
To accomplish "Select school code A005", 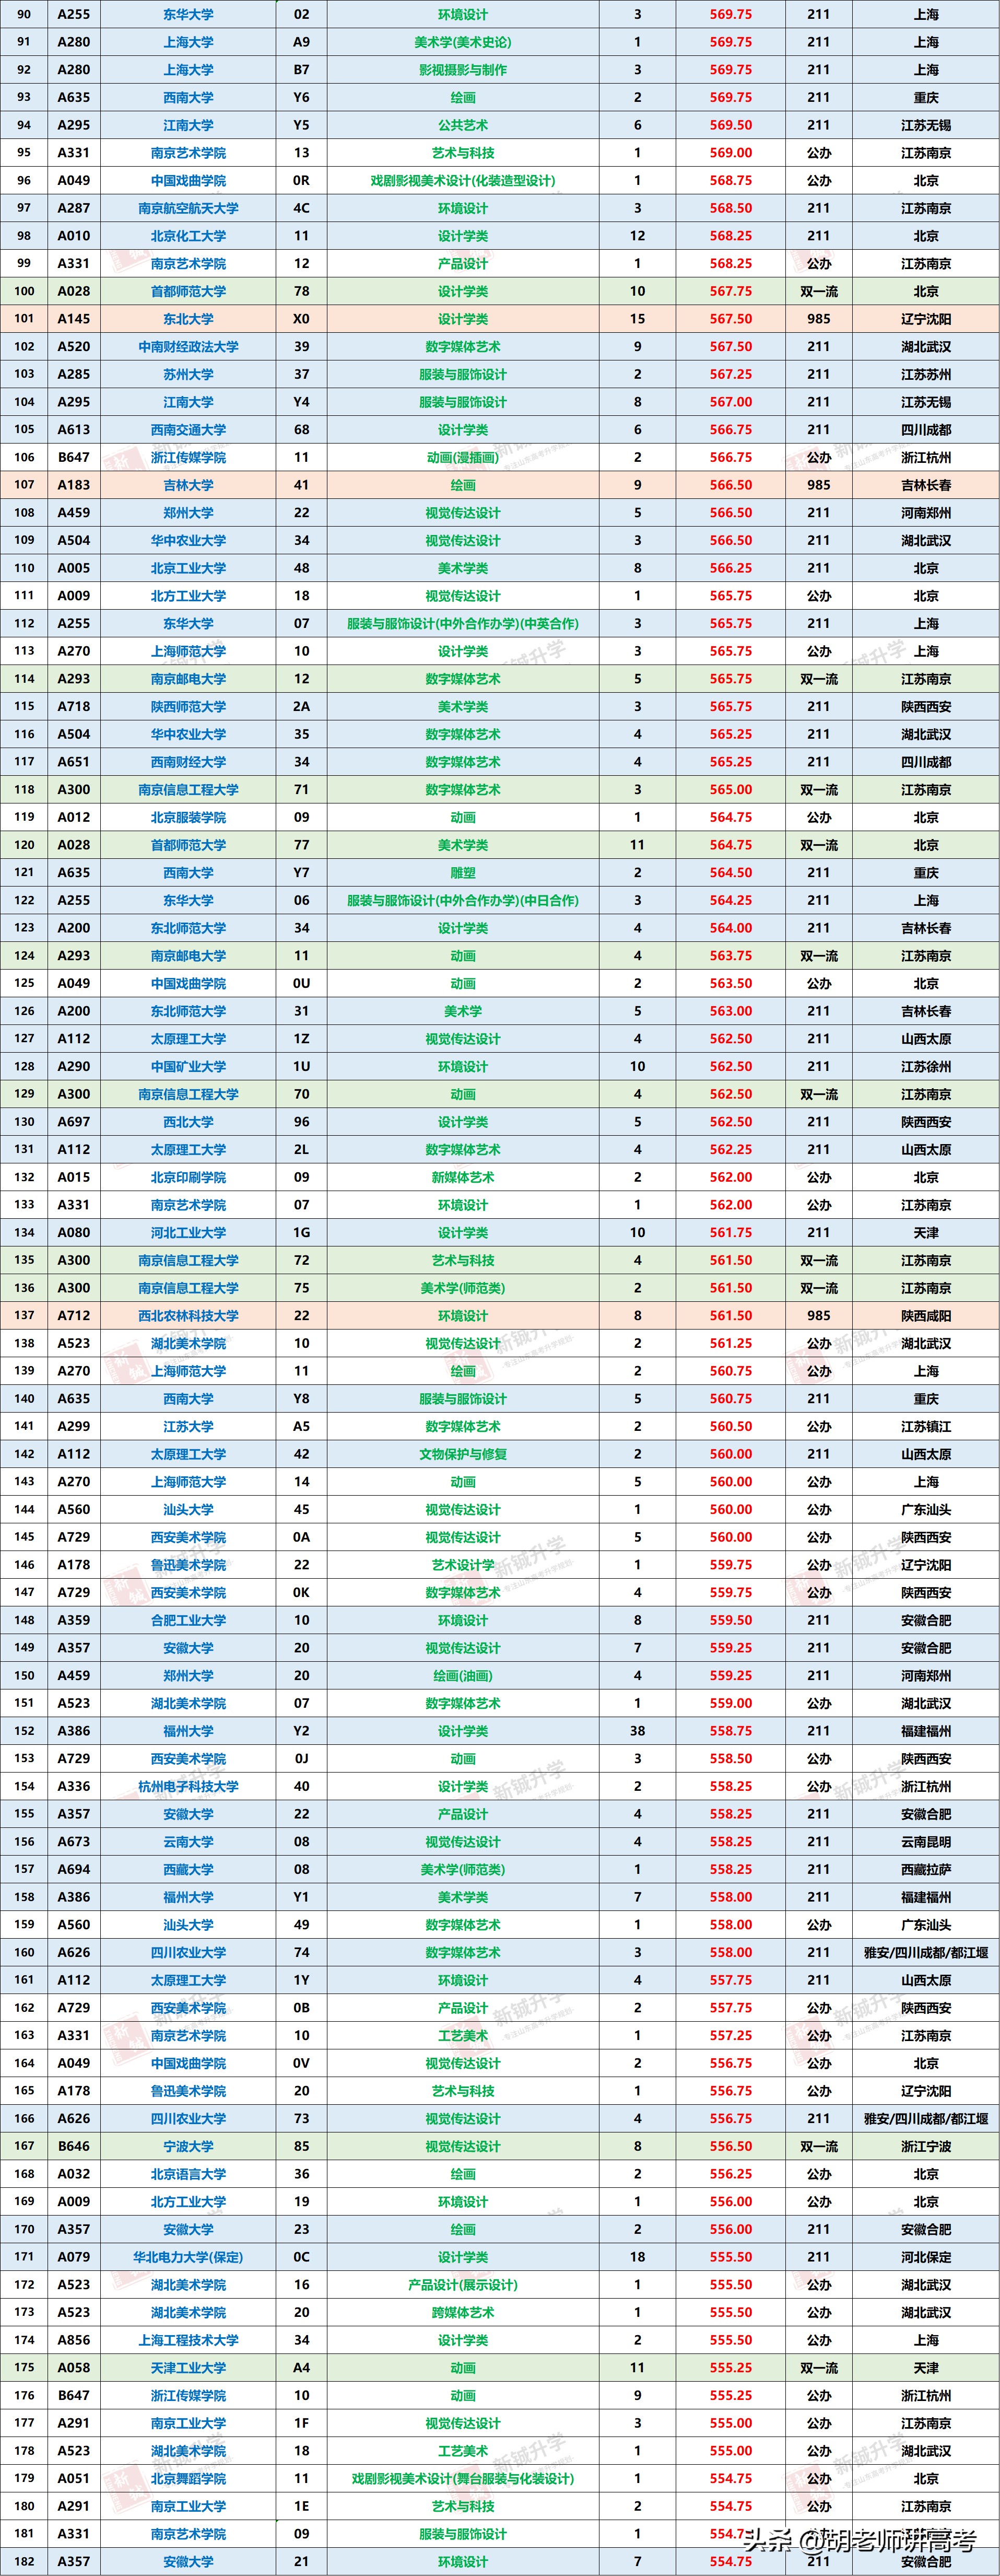I will 73,568.
